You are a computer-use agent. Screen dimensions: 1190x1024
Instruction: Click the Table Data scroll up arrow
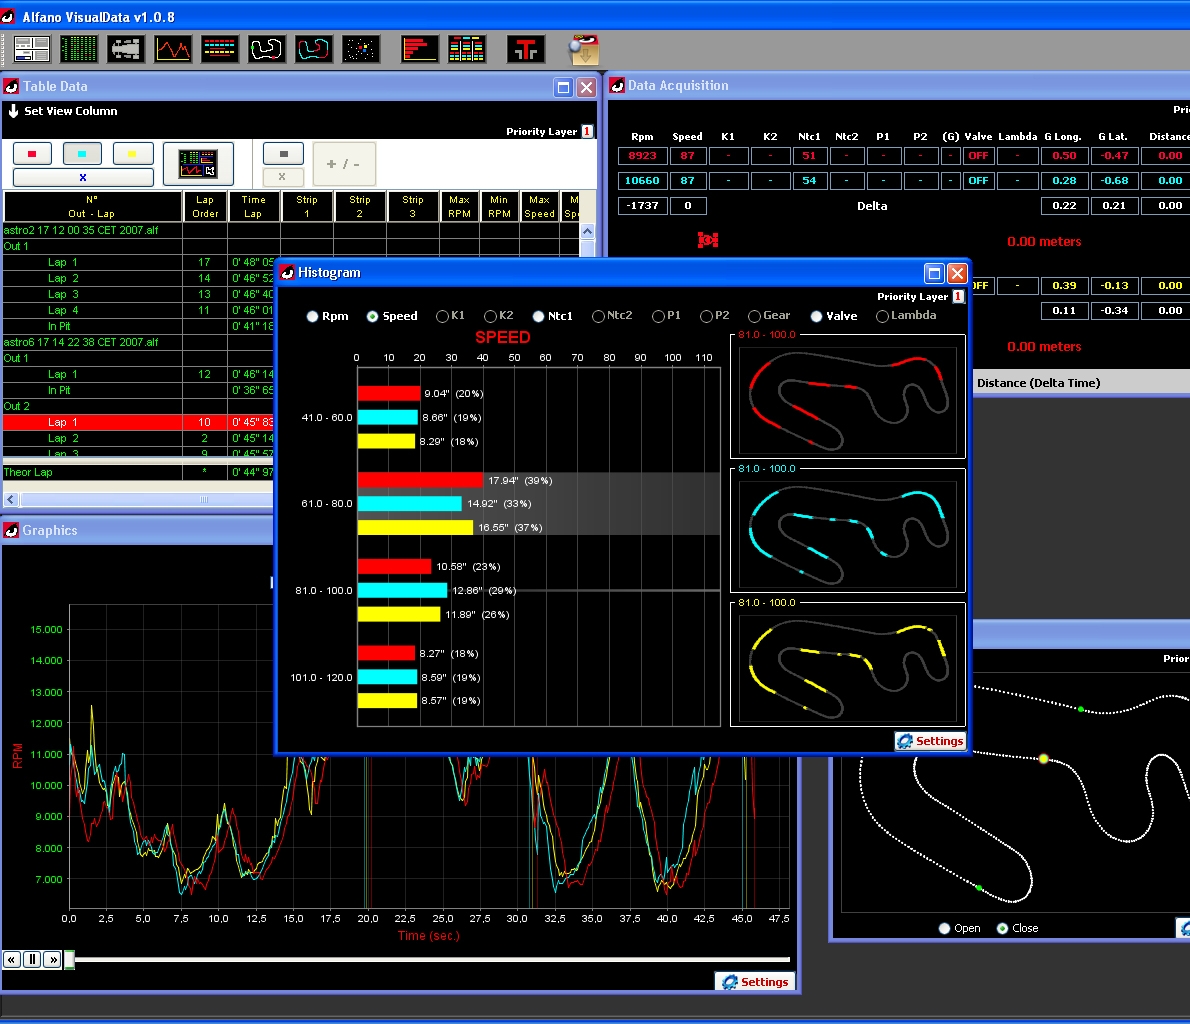[x=588, y=231]
